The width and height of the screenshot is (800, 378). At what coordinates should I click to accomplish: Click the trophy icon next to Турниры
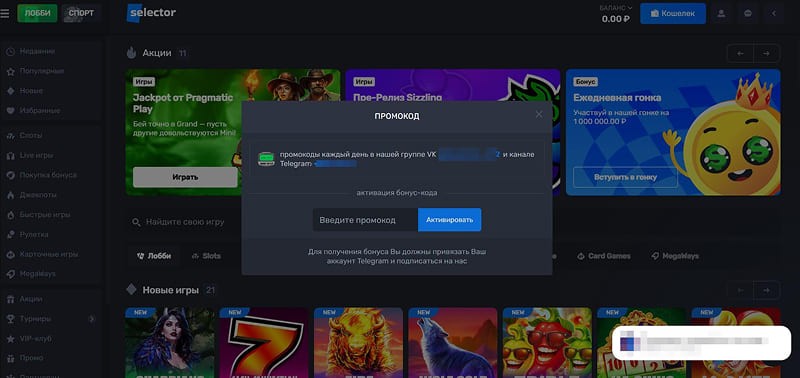click(10, 319)
